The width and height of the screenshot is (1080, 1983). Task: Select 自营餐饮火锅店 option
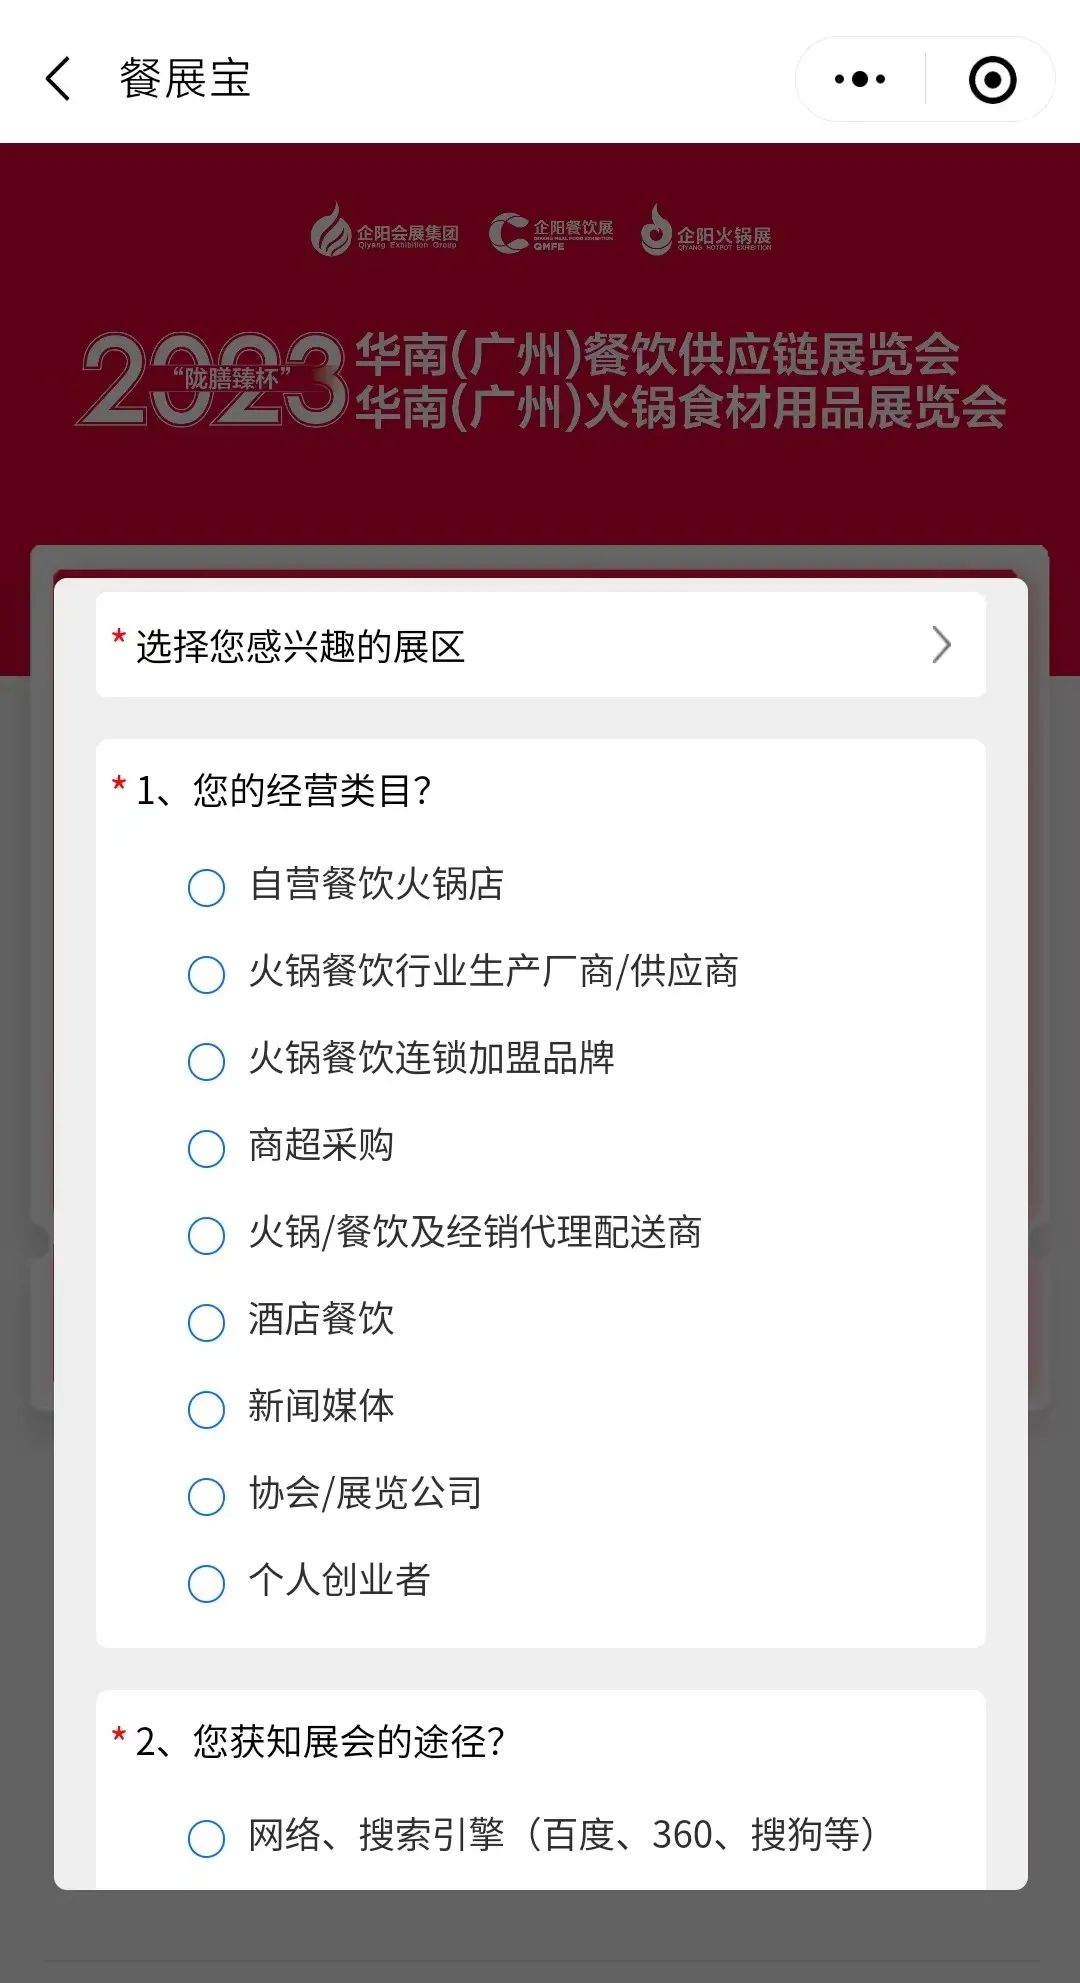[346, 885]
